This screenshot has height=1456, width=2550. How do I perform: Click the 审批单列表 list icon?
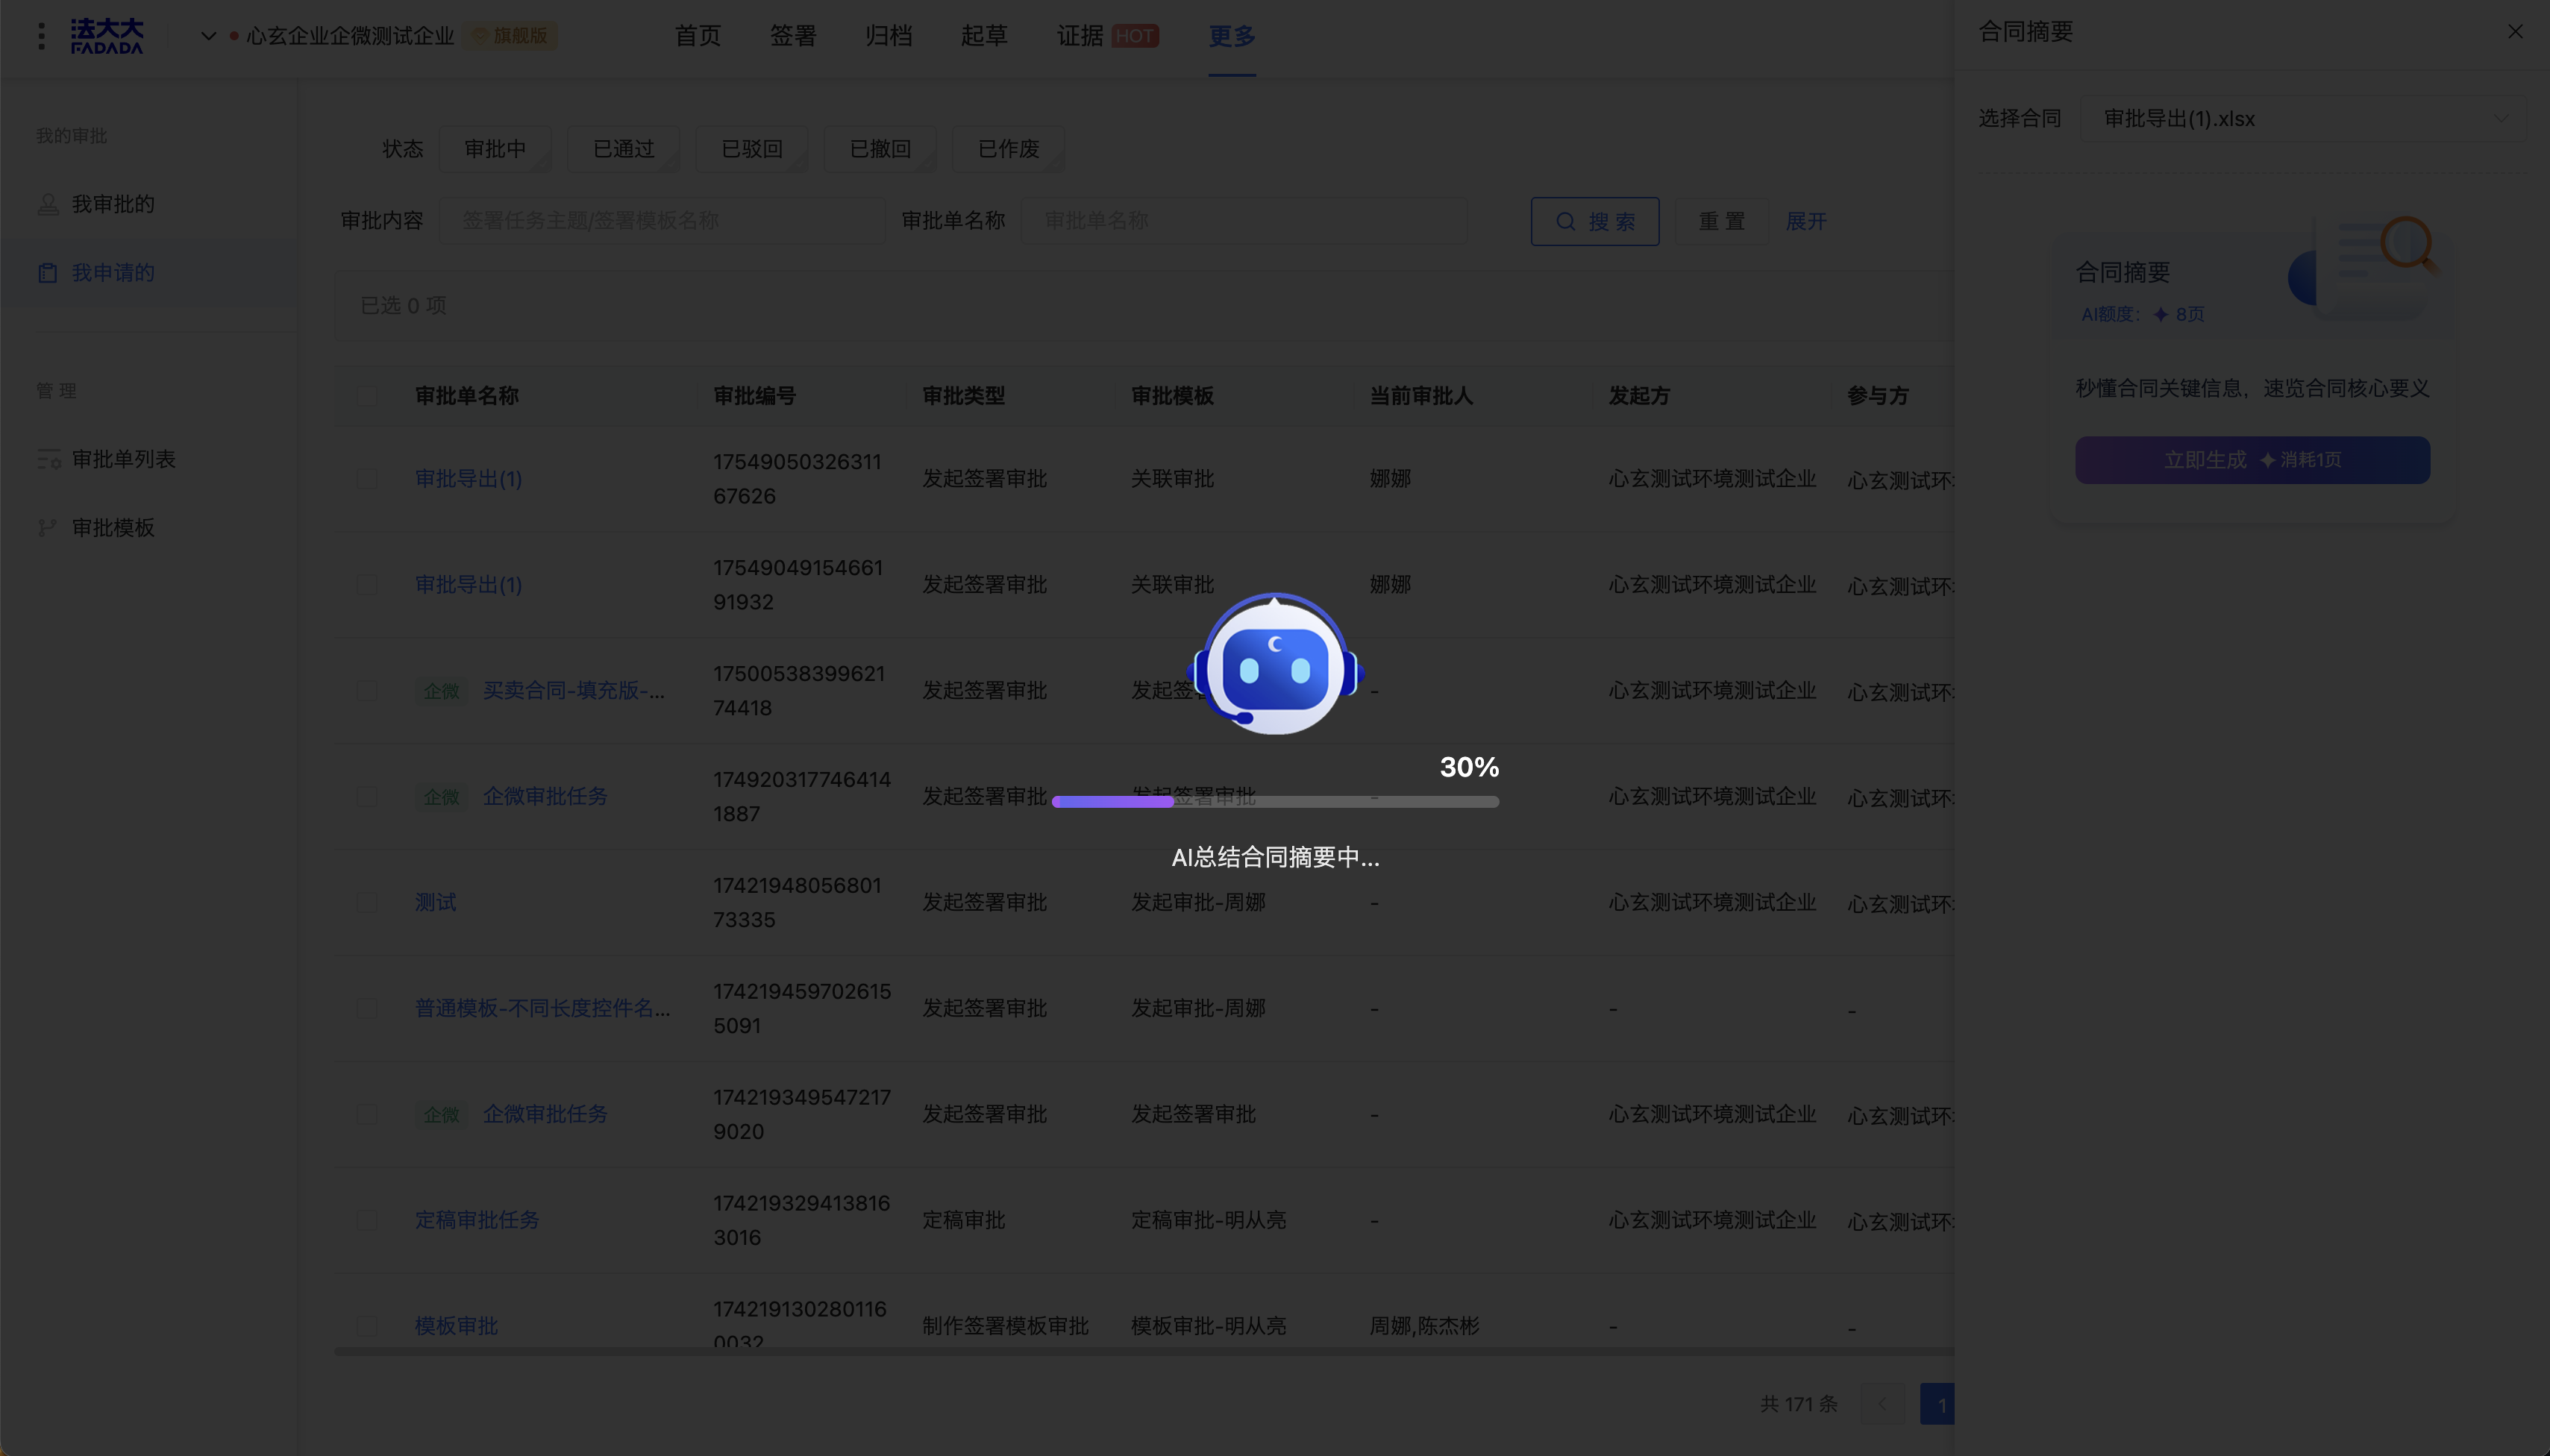[x=48, y=459]
